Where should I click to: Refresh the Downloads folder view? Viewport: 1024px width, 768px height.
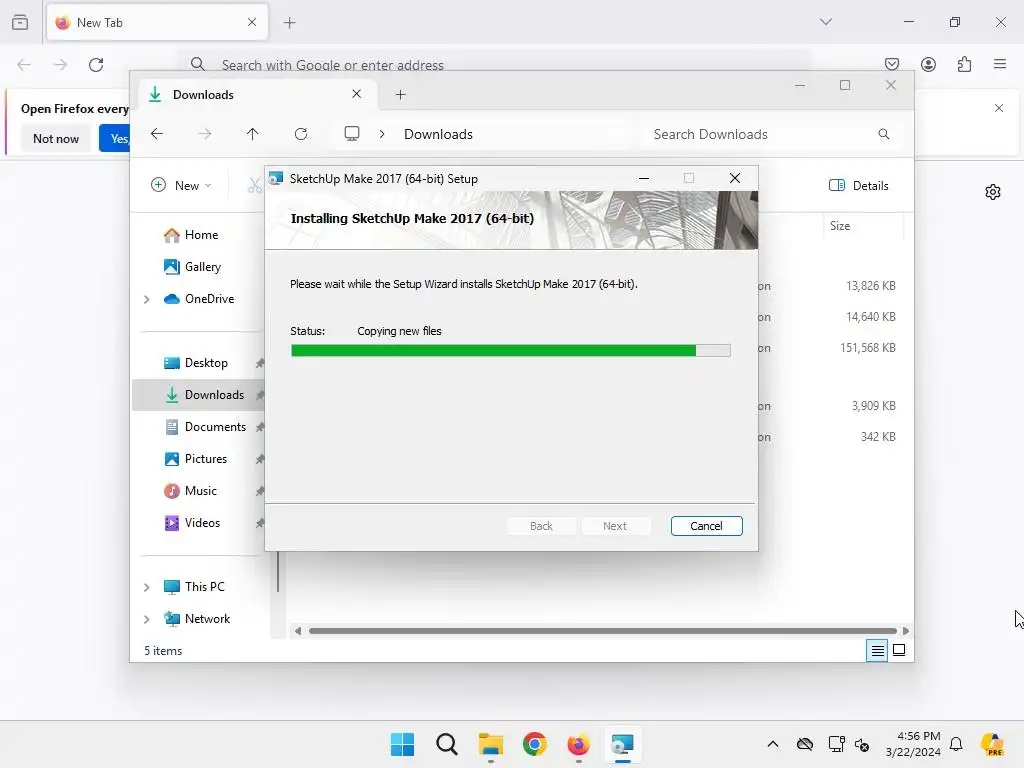click(x=300, y=134)
